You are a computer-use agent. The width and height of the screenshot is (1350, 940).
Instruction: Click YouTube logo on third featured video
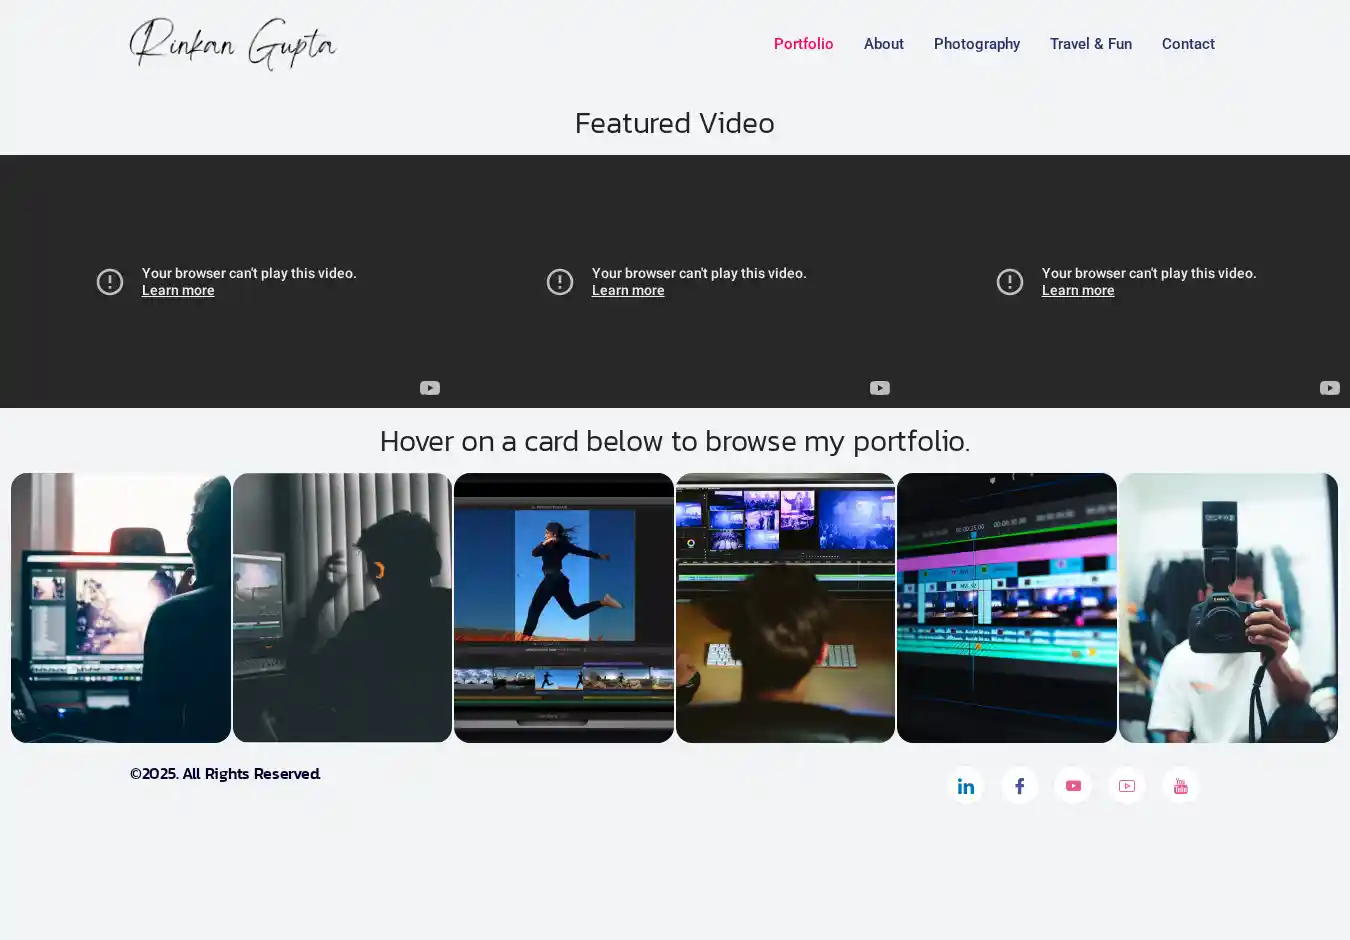(1329, 388)
